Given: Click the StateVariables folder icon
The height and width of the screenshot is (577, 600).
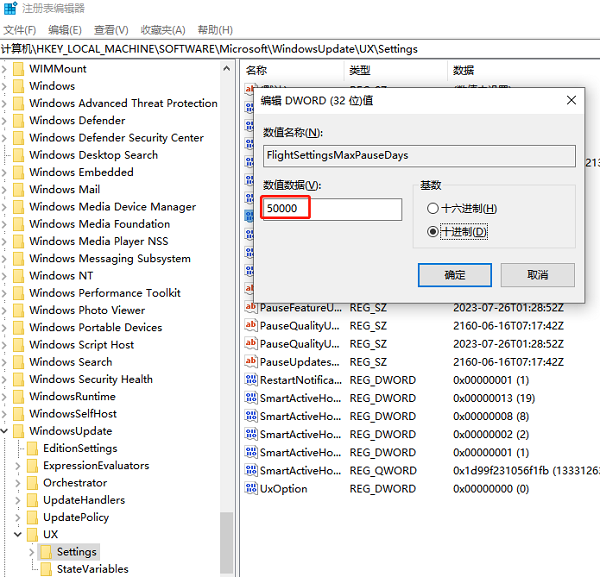Looking at the screenshot, I should pos(46,569).
